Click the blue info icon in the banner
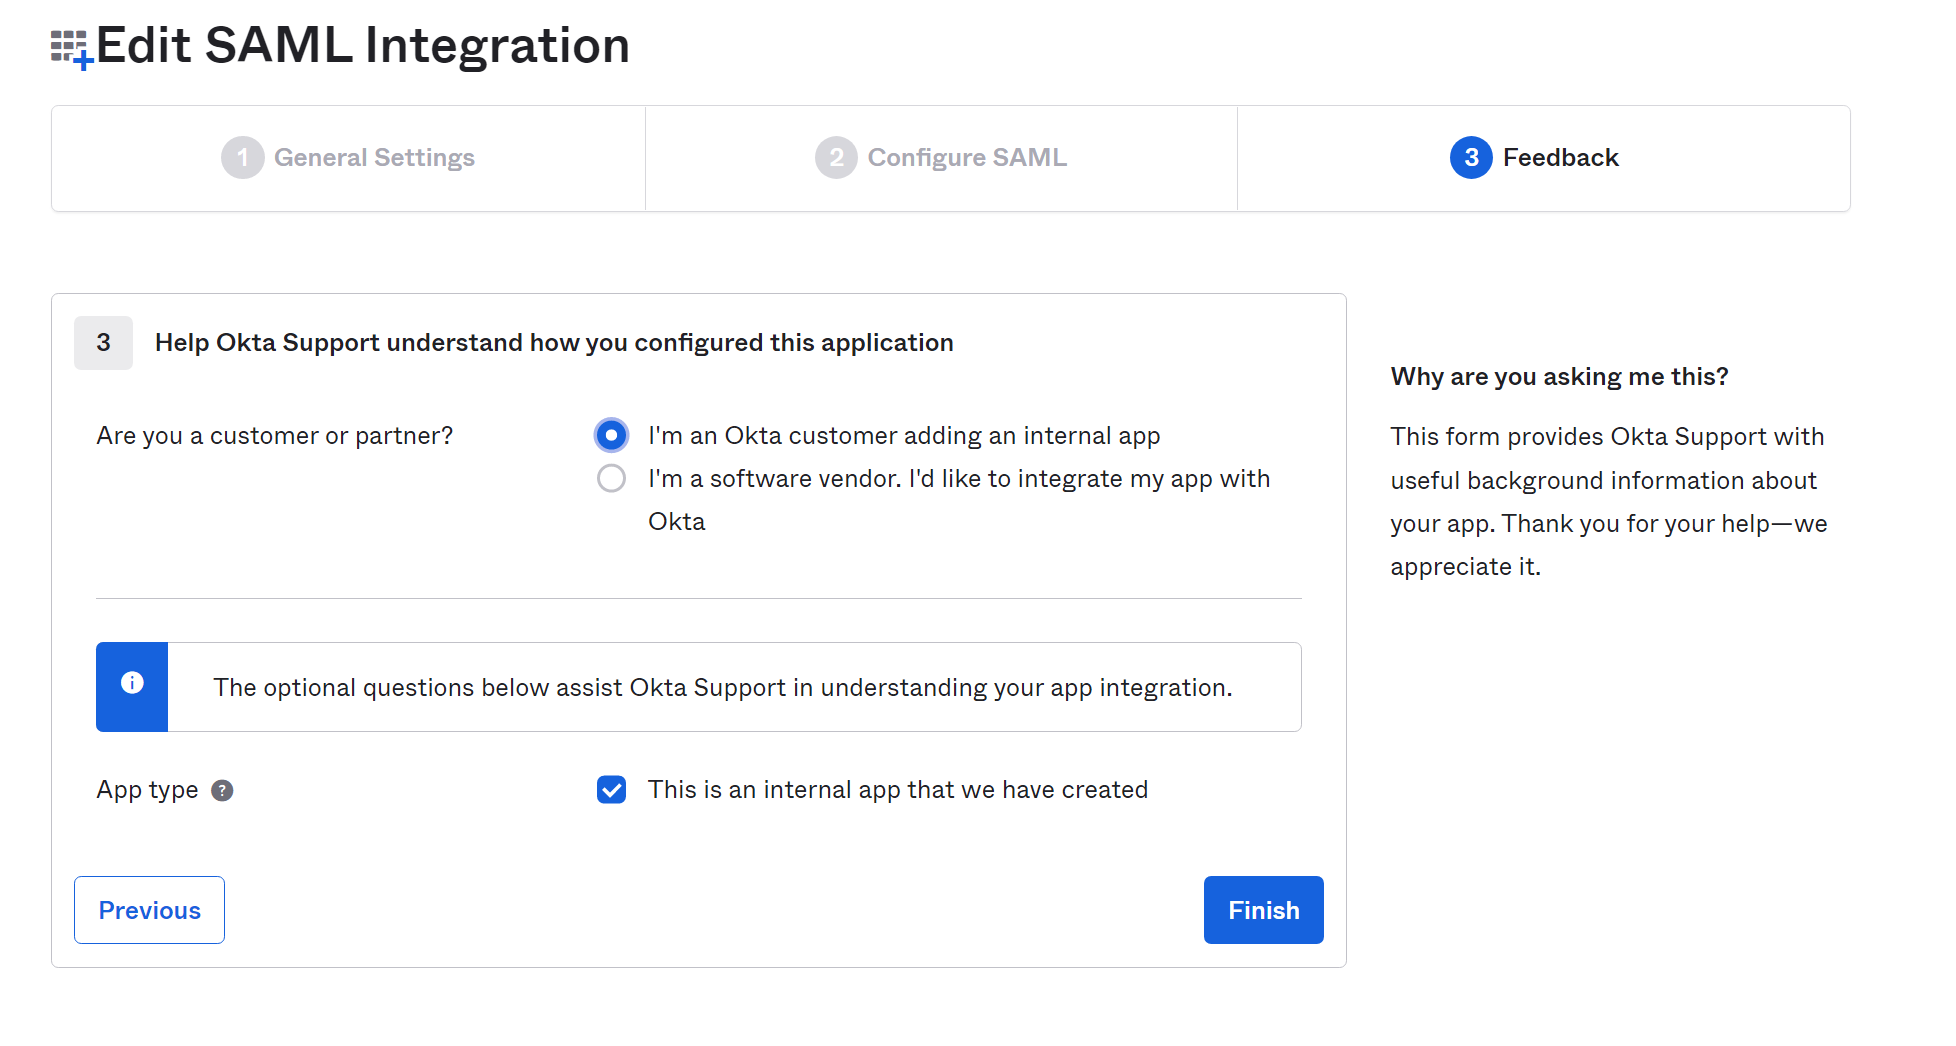 click(132, 683)
